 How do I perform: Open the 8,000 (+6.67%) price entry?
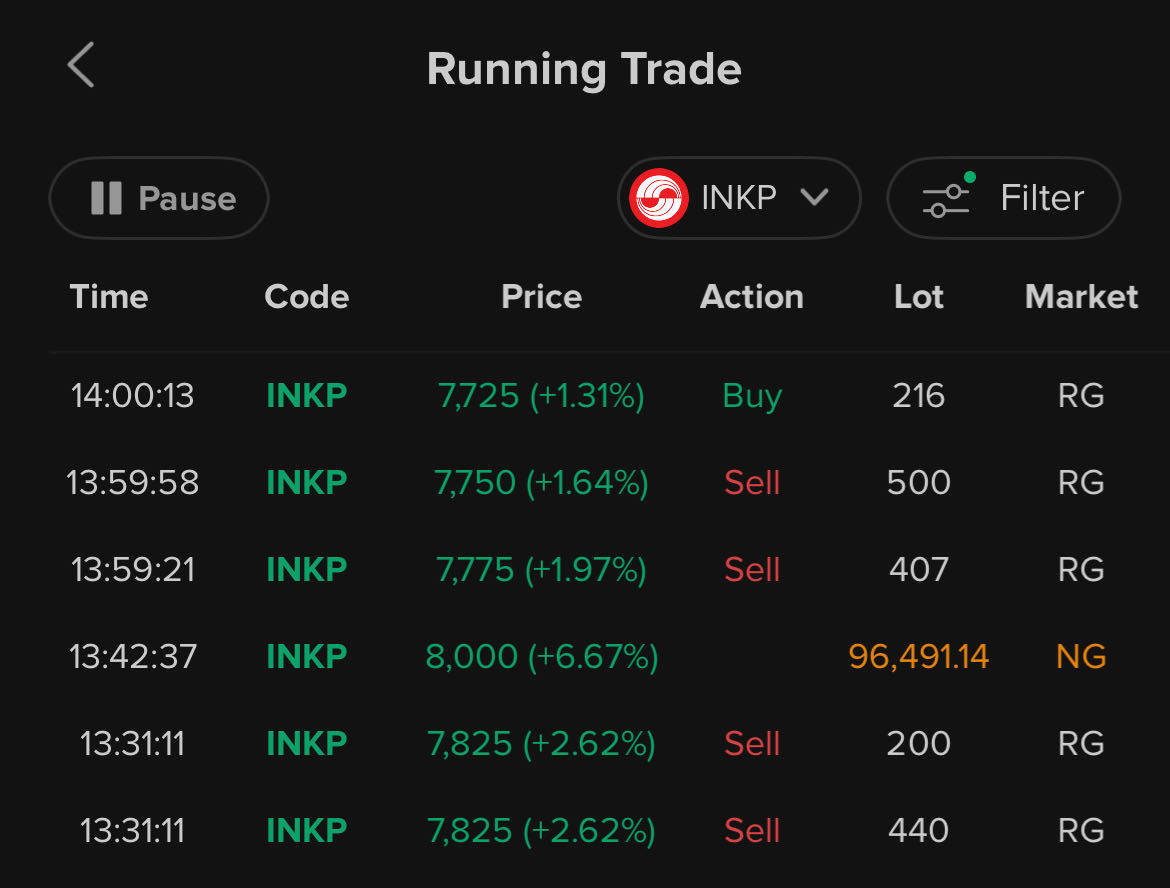pyautogui.click(x=541, y=657)
